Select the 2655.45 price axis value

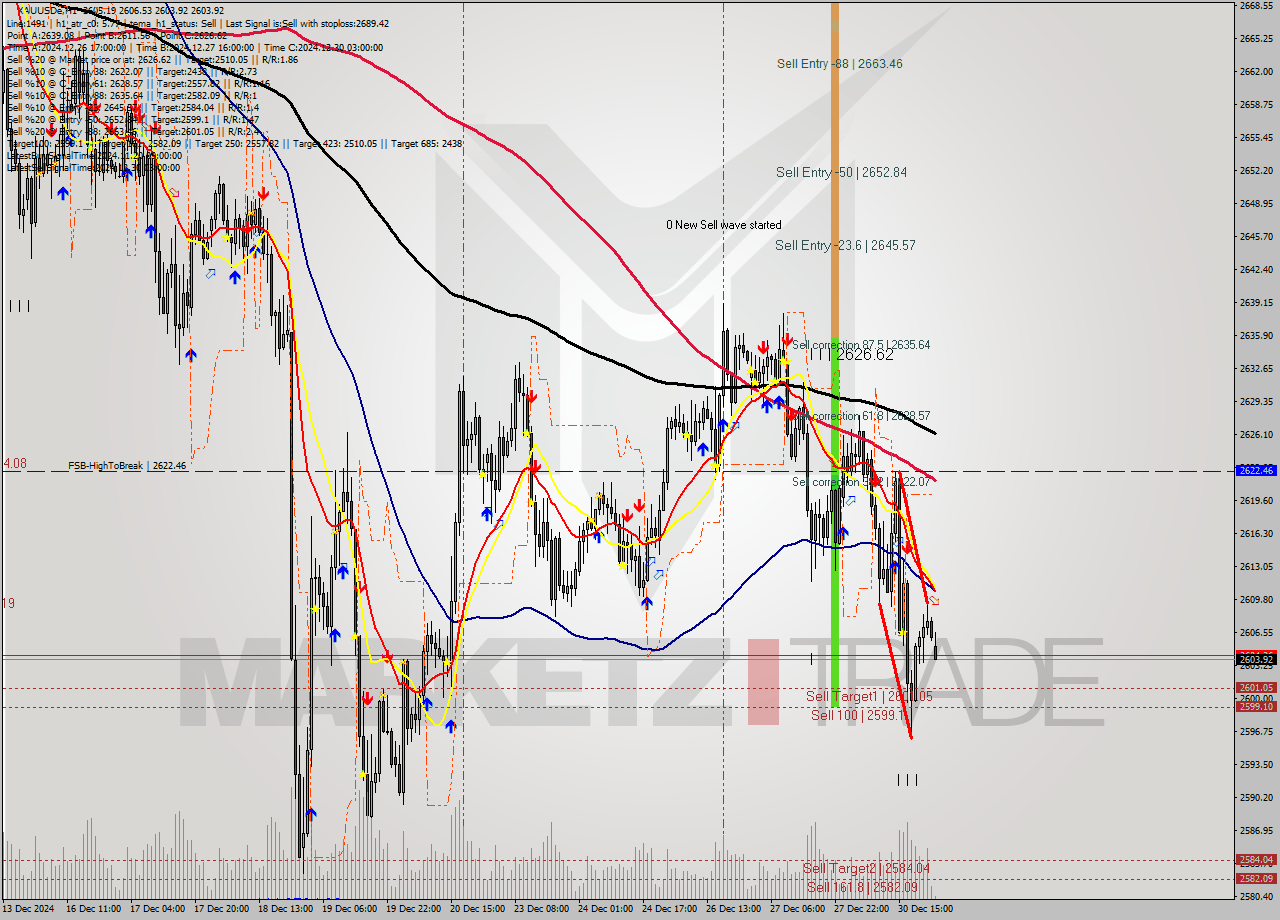point(1256,138)
